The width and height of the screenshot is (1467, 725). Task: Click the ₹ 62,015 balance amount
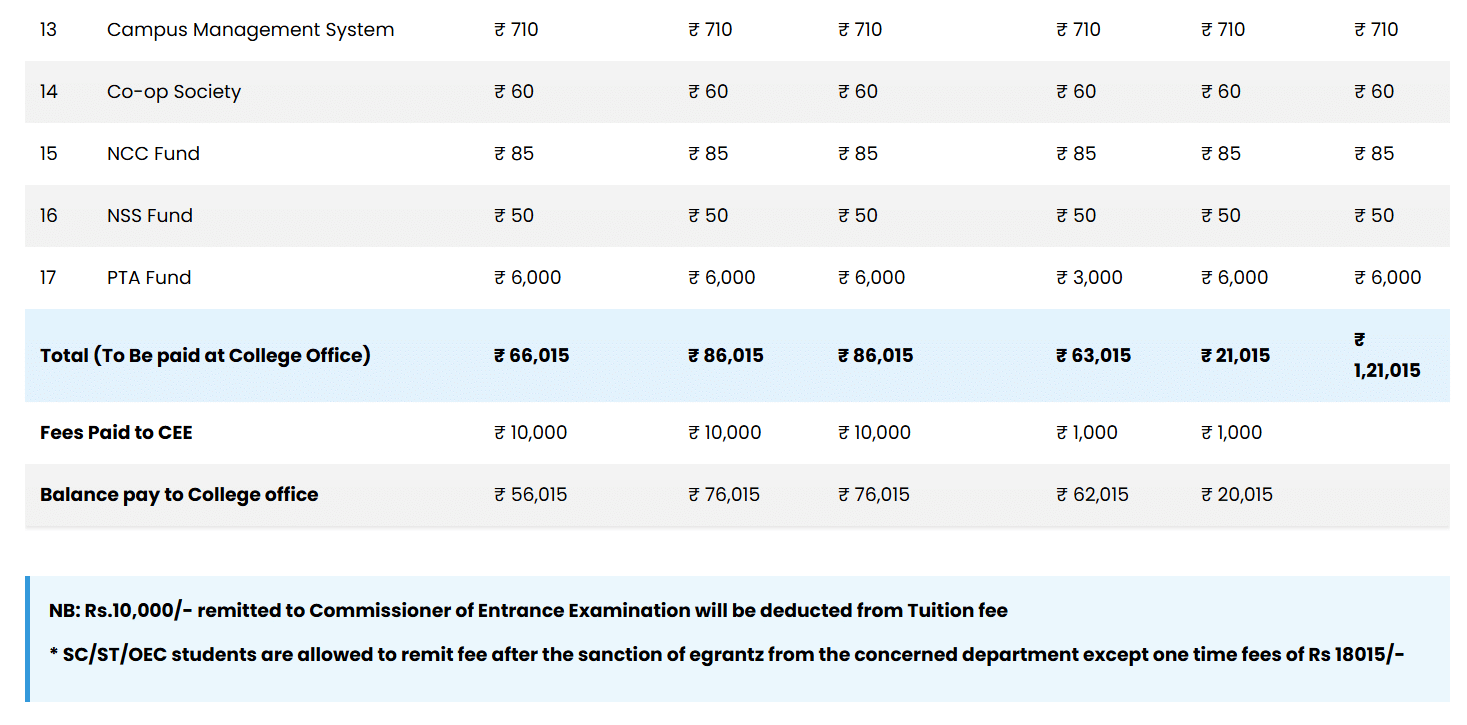pyautogui.click(x=1092, y=495)
